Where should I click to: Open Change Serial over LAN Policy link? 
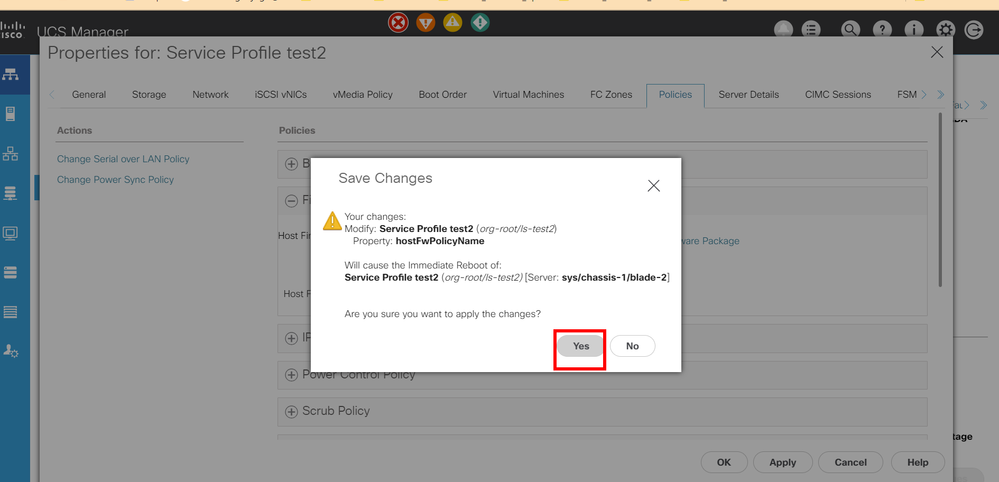(x=123, y=159)
